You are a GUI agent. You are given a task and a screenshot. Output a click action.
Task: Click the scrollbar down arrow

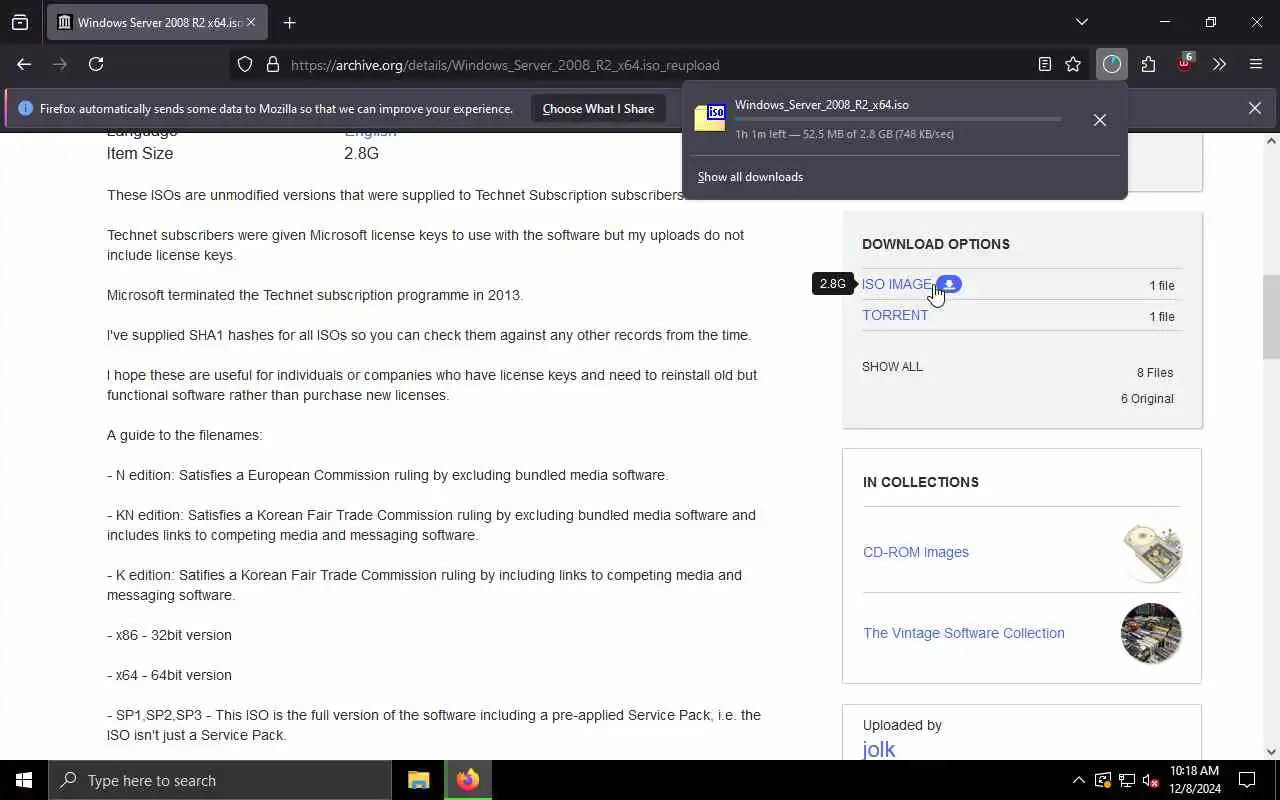1271,752
